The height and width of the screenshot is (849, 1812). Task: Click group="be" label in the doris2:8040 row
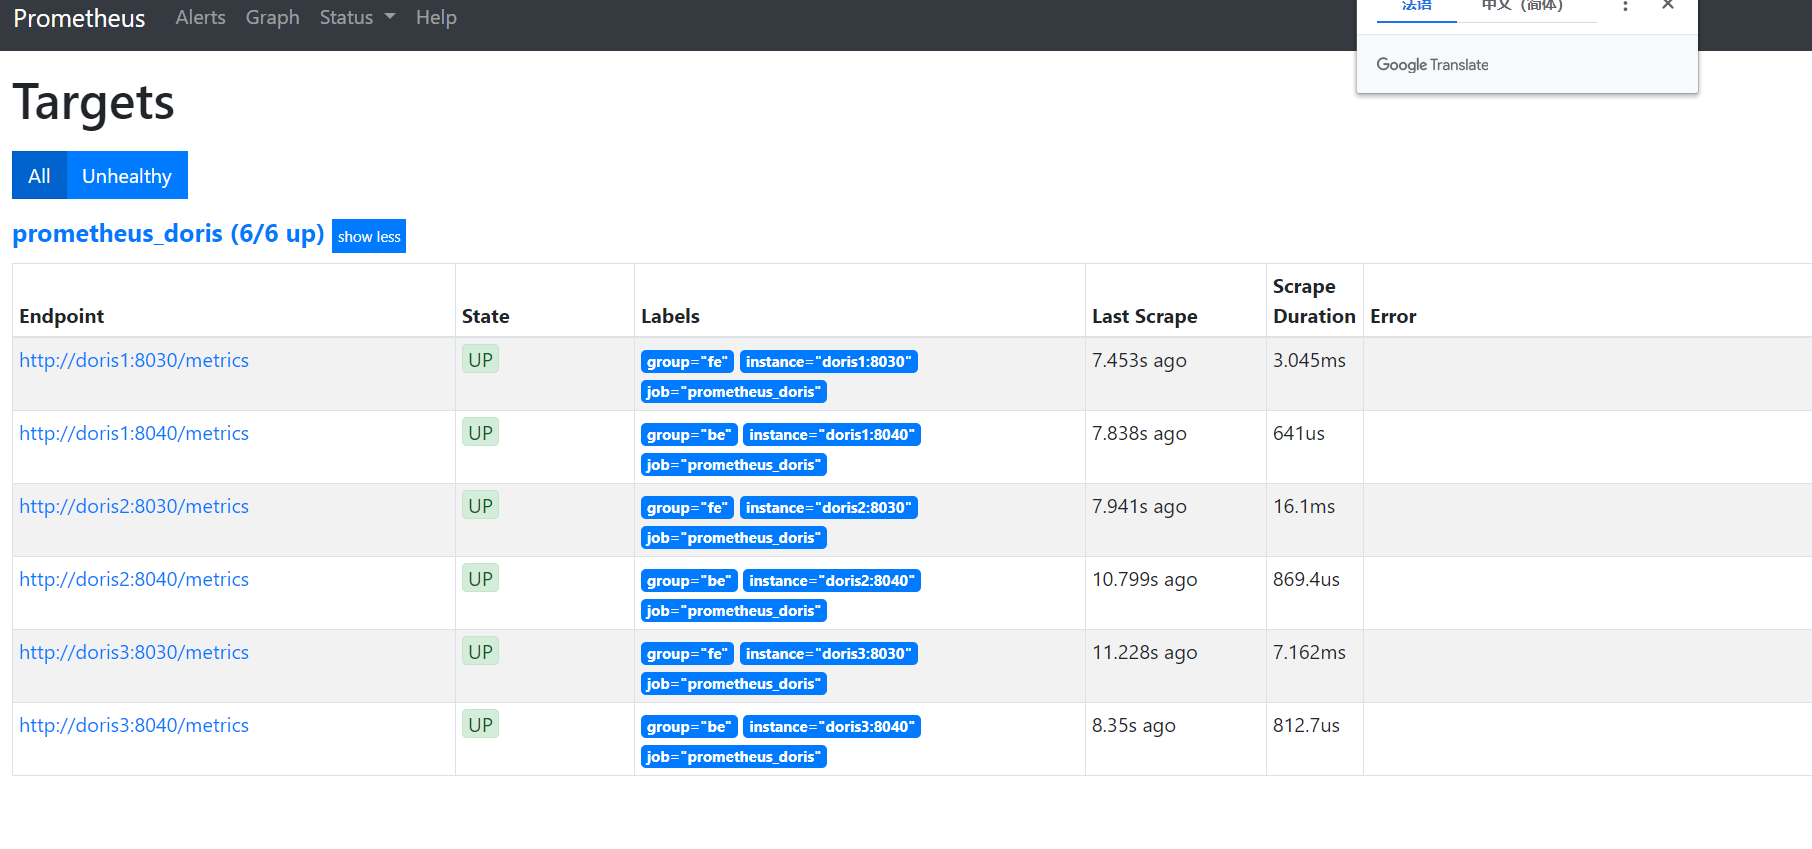(x=689, y=581)
